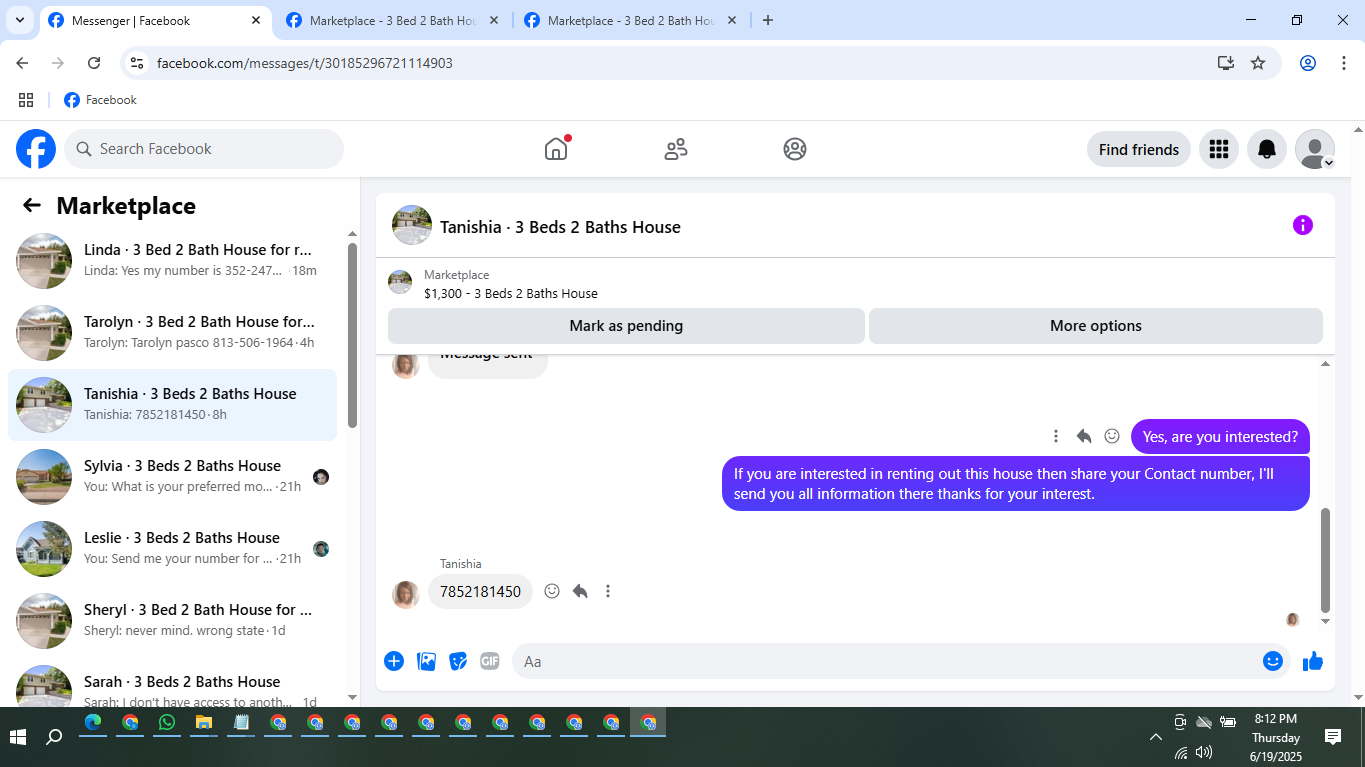Choose a sticker from the composer

(458, 661)
